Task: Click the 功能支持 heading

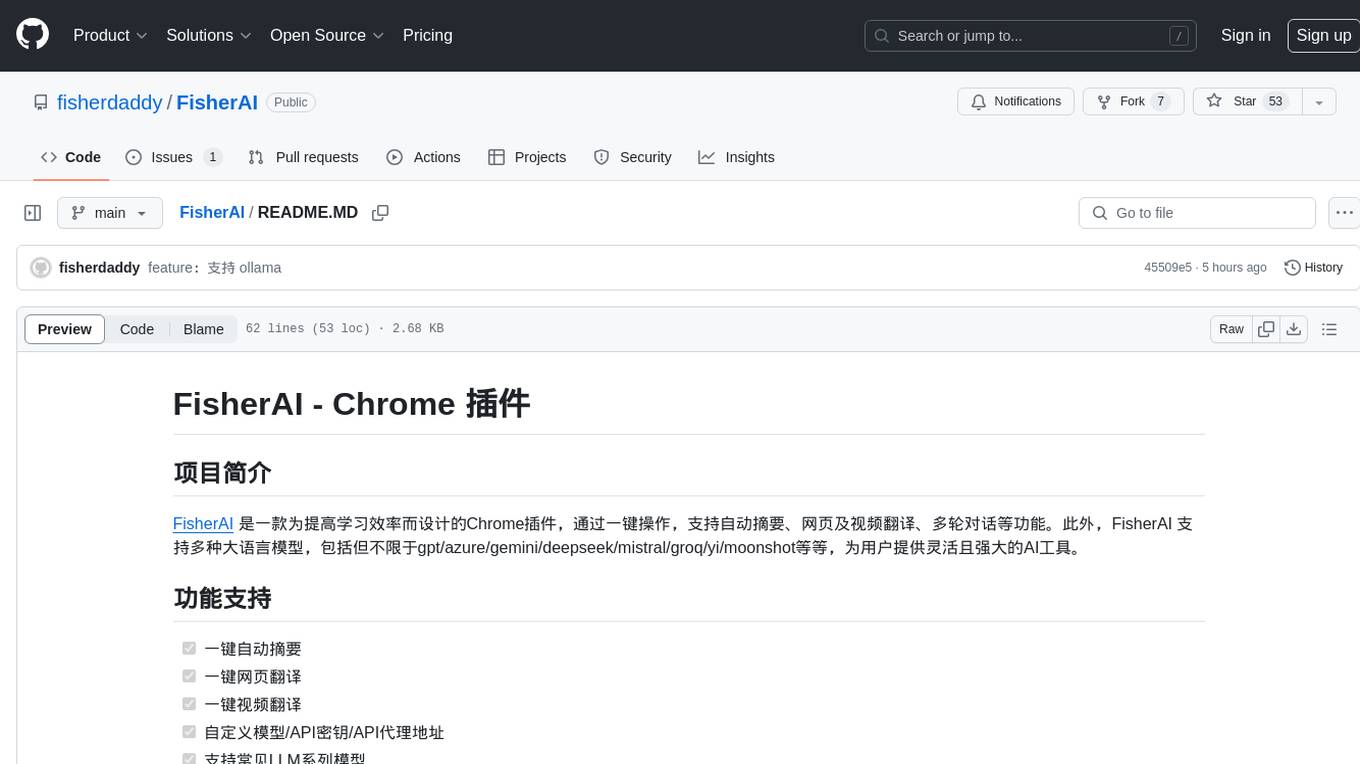Action: tap(222, 598)
